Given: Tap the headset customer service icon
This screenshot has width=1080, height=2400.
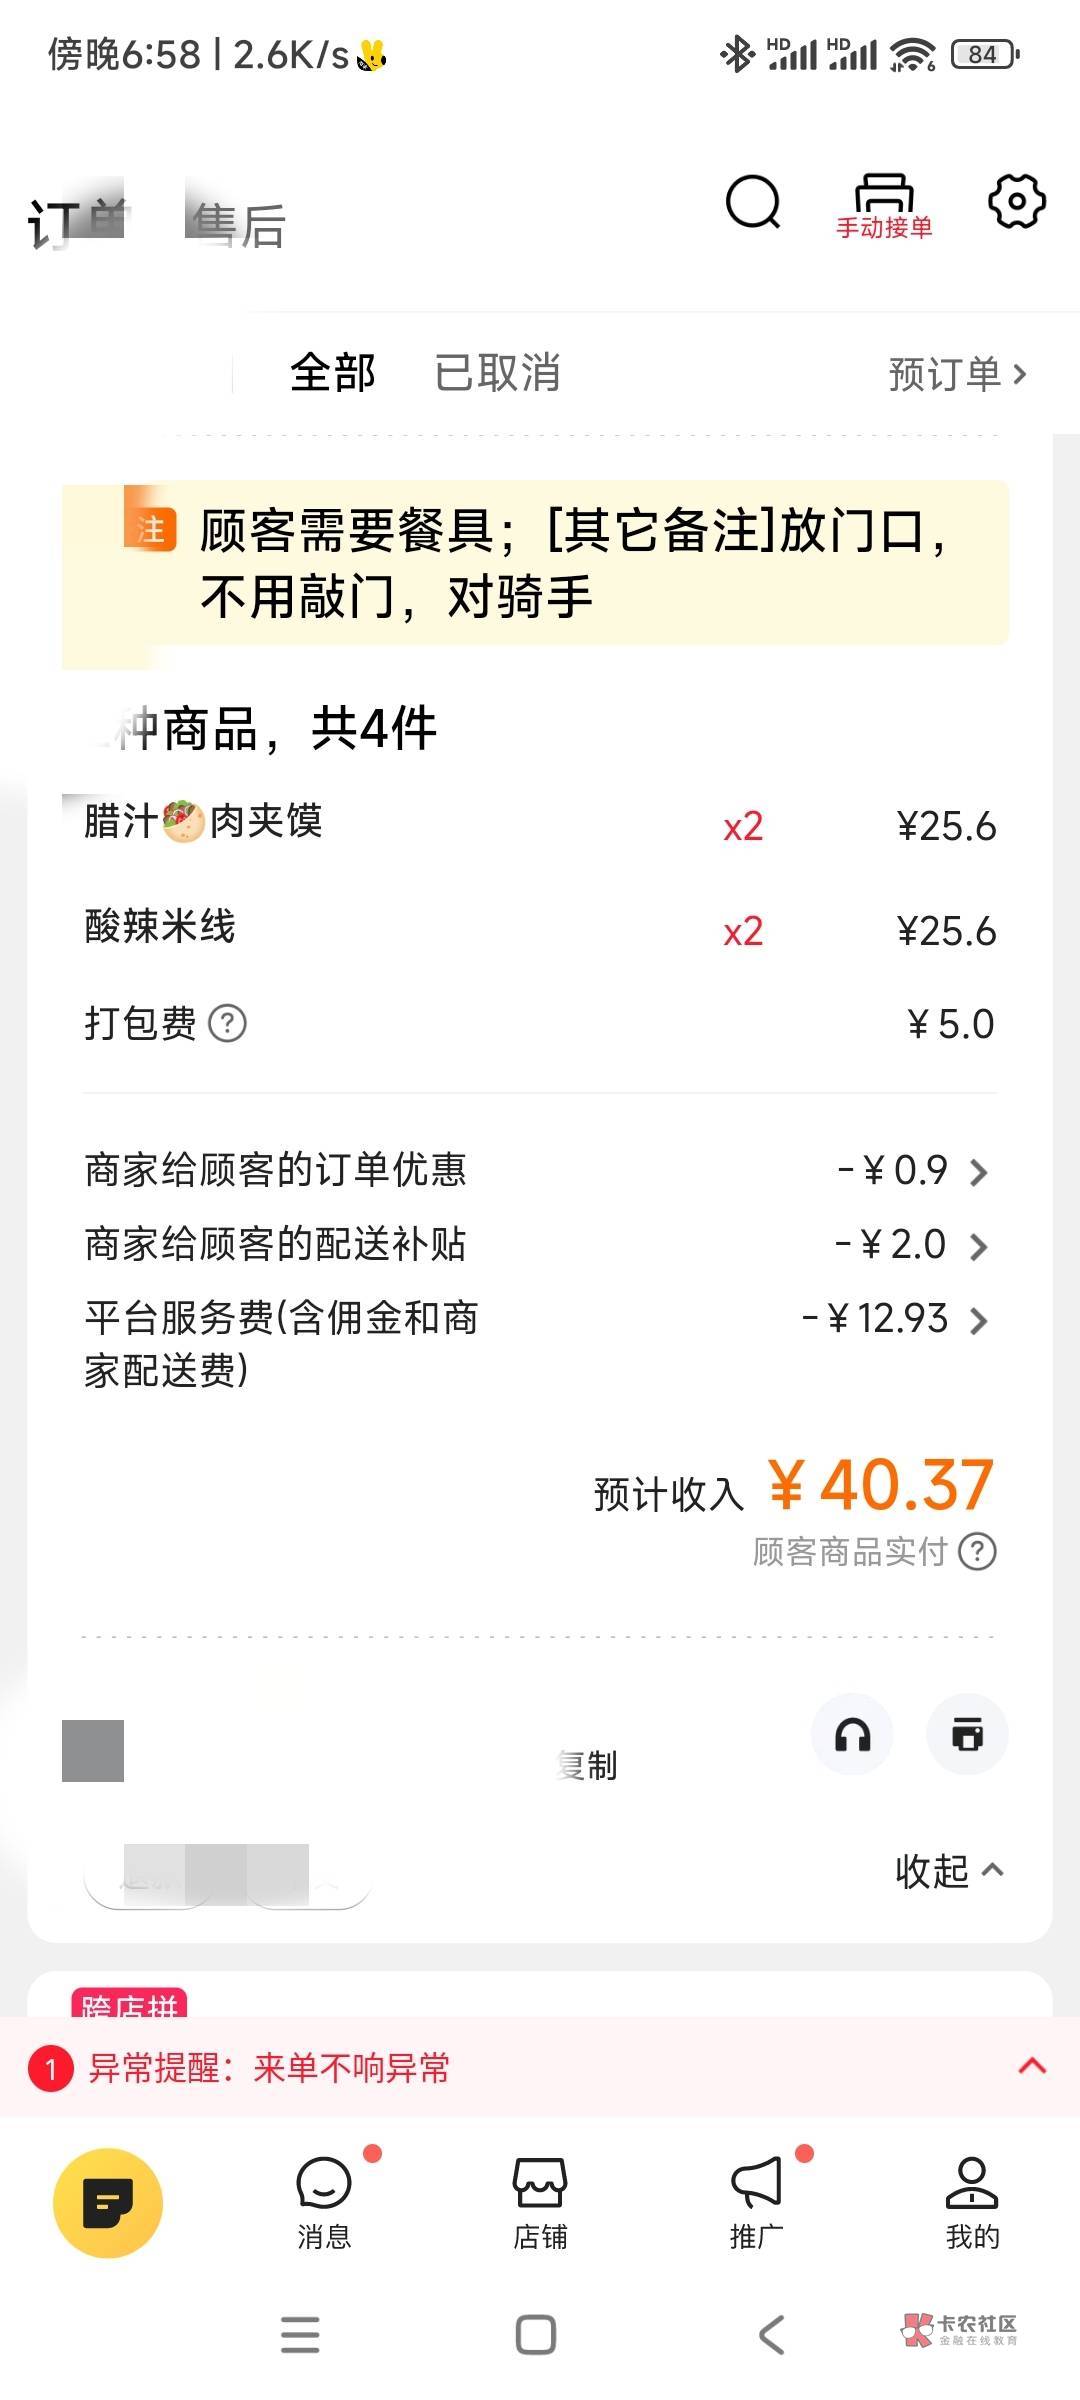Looking at the screenshot, I should coord(852,1735).
